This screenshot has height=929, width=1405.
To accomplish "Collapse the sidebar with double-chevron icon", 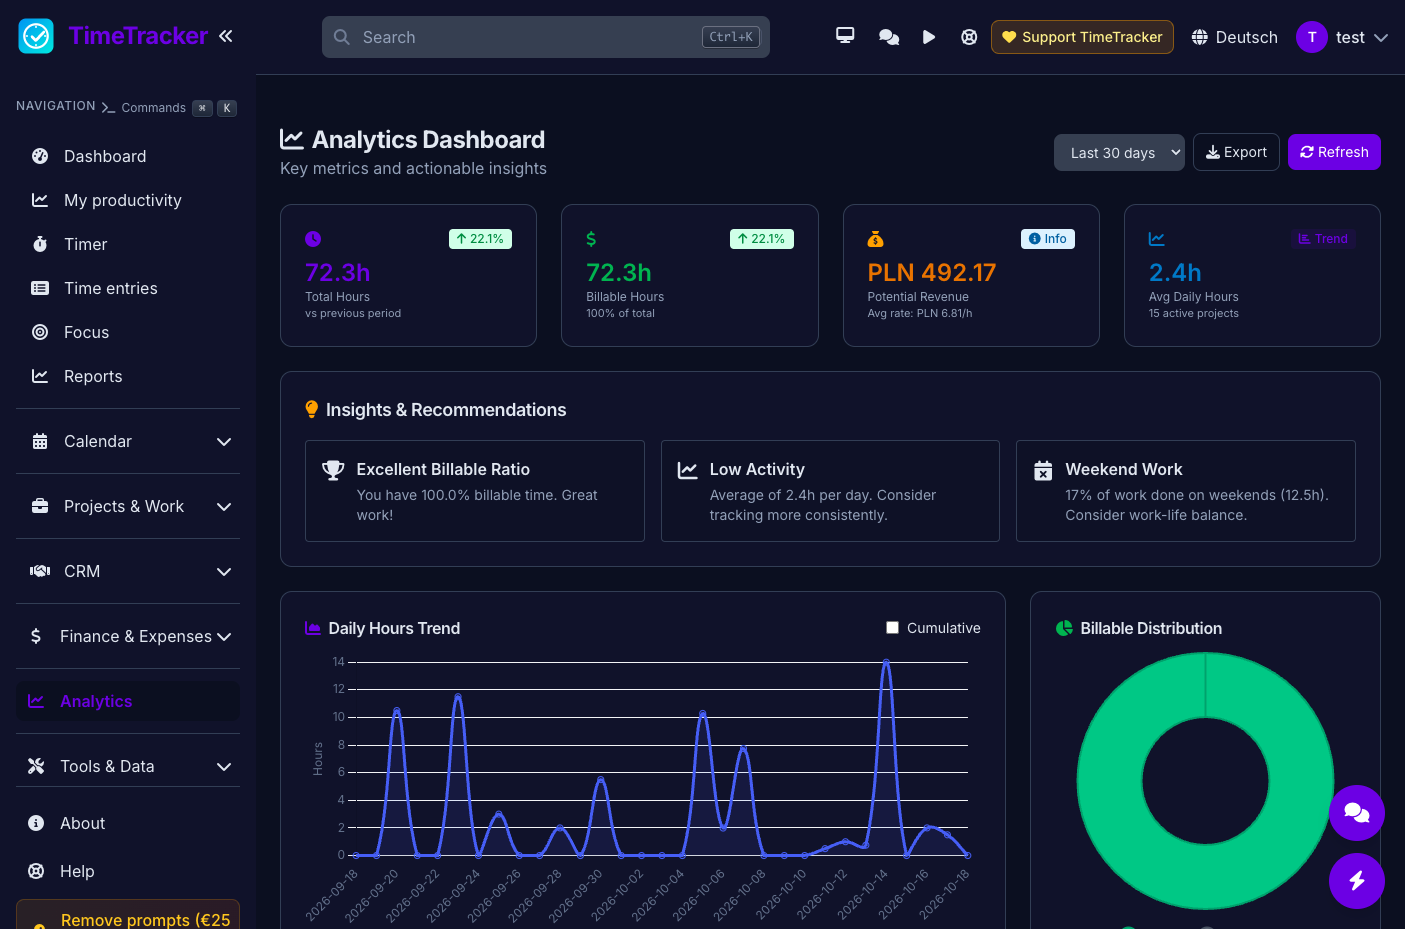I will pyautogui.click(x=226, y=36).
